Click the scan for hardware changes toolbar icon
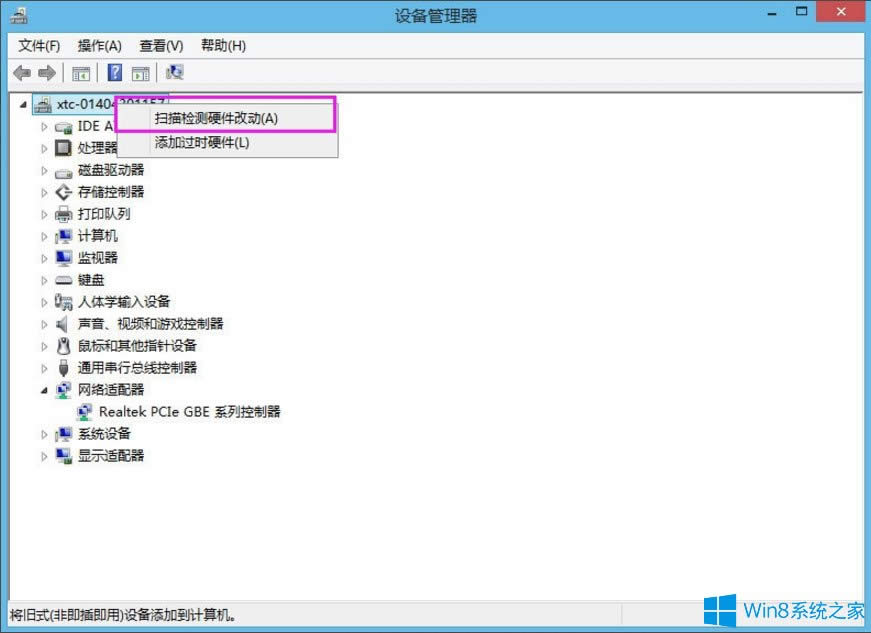Screen dimensions: 871x633 [173, 72]
